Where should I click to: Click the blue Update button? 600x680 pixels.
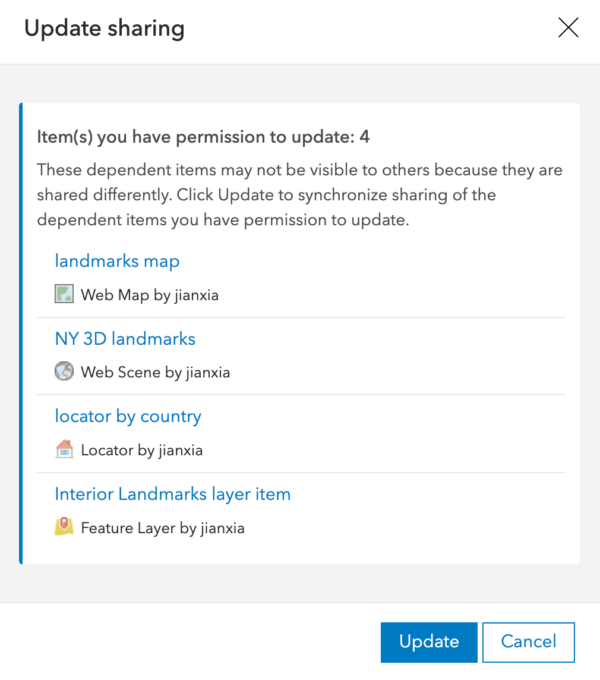point(429,642)
